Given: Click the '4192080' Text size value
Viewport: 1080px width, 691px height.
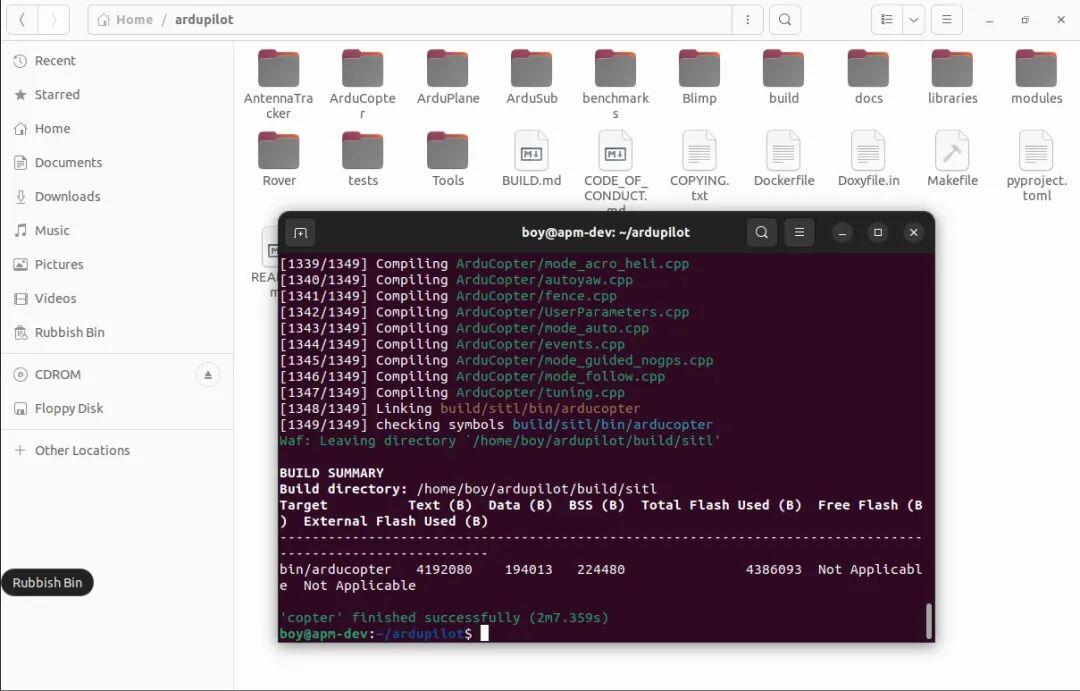Looking at the screenshot, I should point(444,570).
